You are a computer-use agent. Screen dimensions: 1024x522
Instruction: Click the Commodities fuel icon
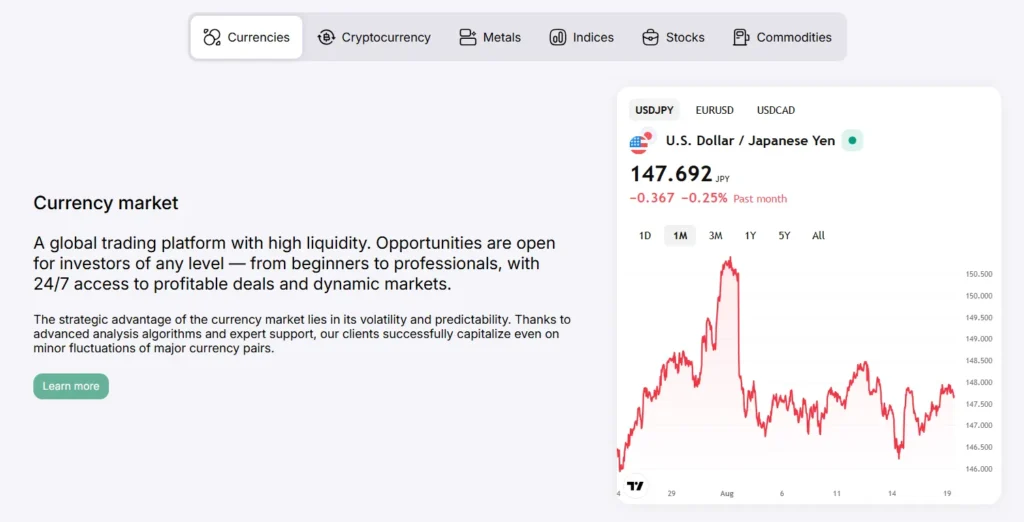point(741,37)
